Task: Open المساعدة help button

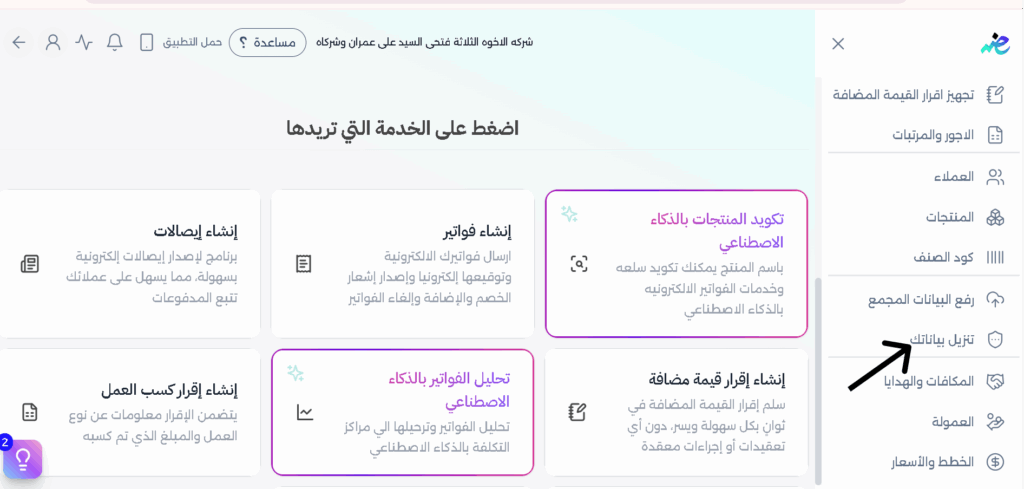Action: 267,43
